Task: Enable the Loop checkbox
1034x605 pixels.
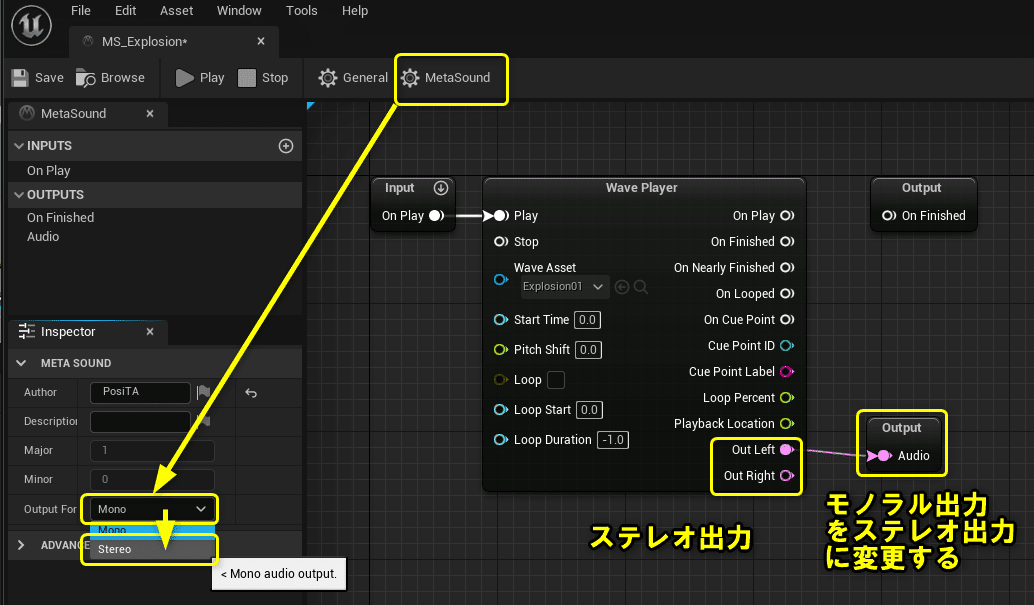Action: point(556,380)
